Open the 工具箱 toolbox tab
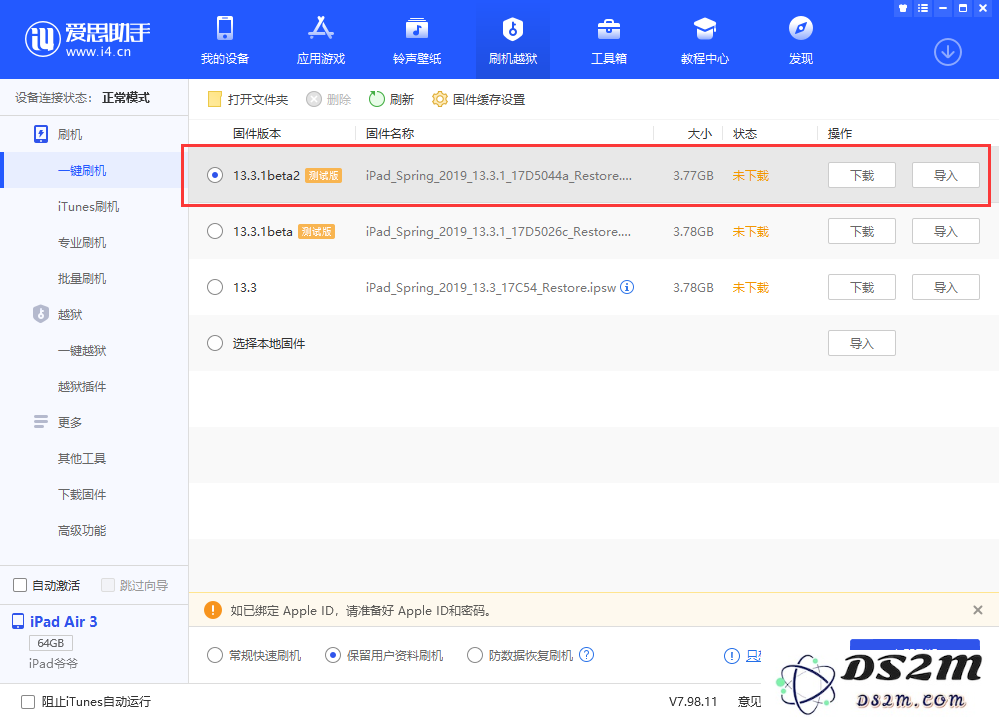This screenshot has height=718, width=999. [x=608, y=39]
